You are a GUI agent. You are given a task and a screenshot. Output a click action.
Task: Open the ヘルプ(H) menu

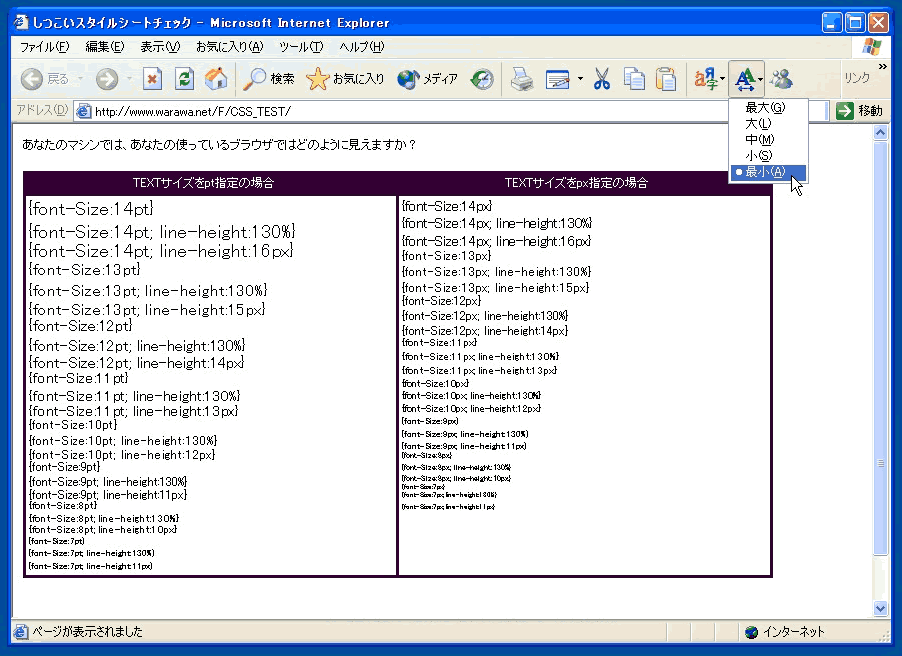point(362,47)
